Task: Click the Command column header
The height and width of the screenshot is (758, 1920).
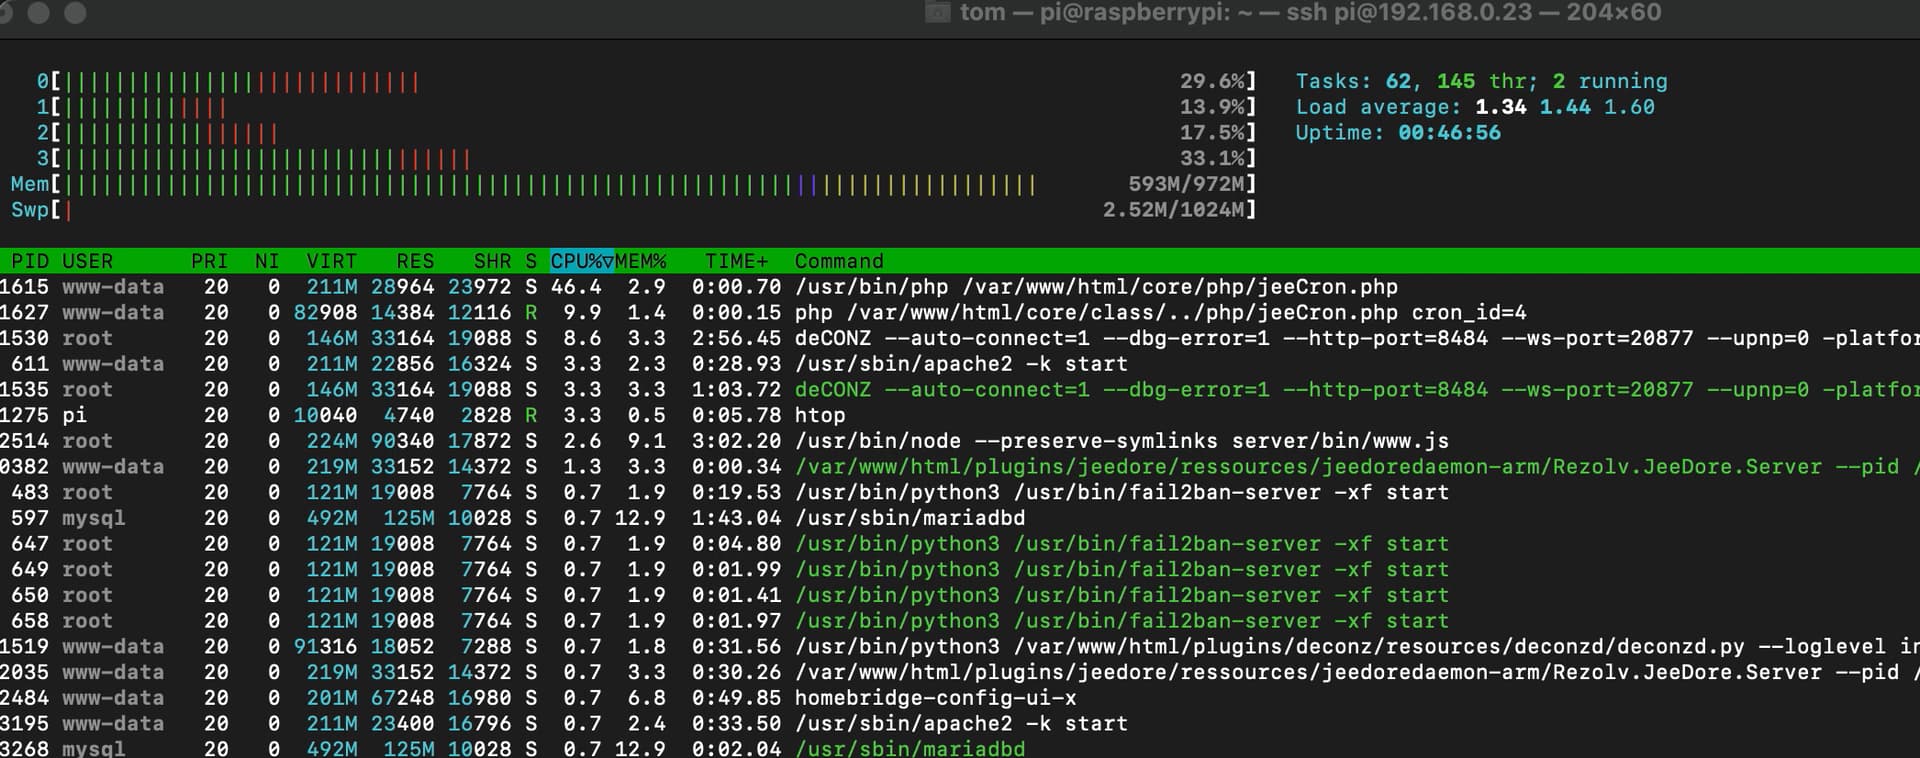Action: pos(839,261)
